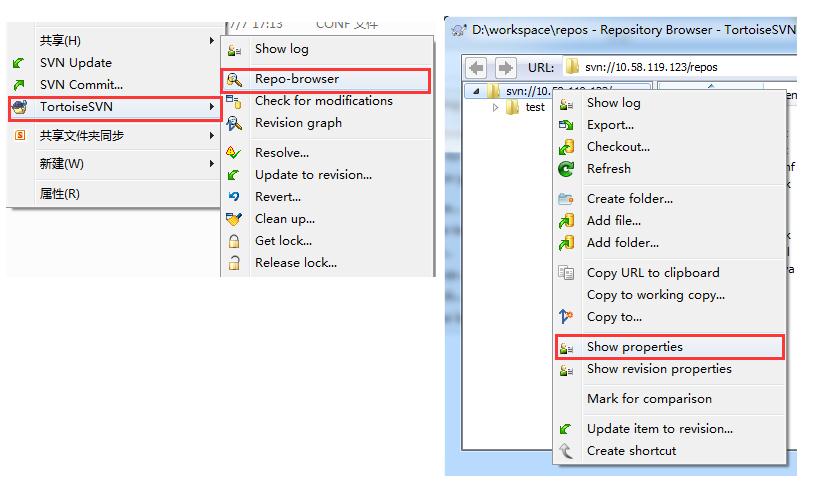The image size is (816, 487).
Task: Click Repository Browser window title tortoise icon
Action: click(x=458, y=30)
